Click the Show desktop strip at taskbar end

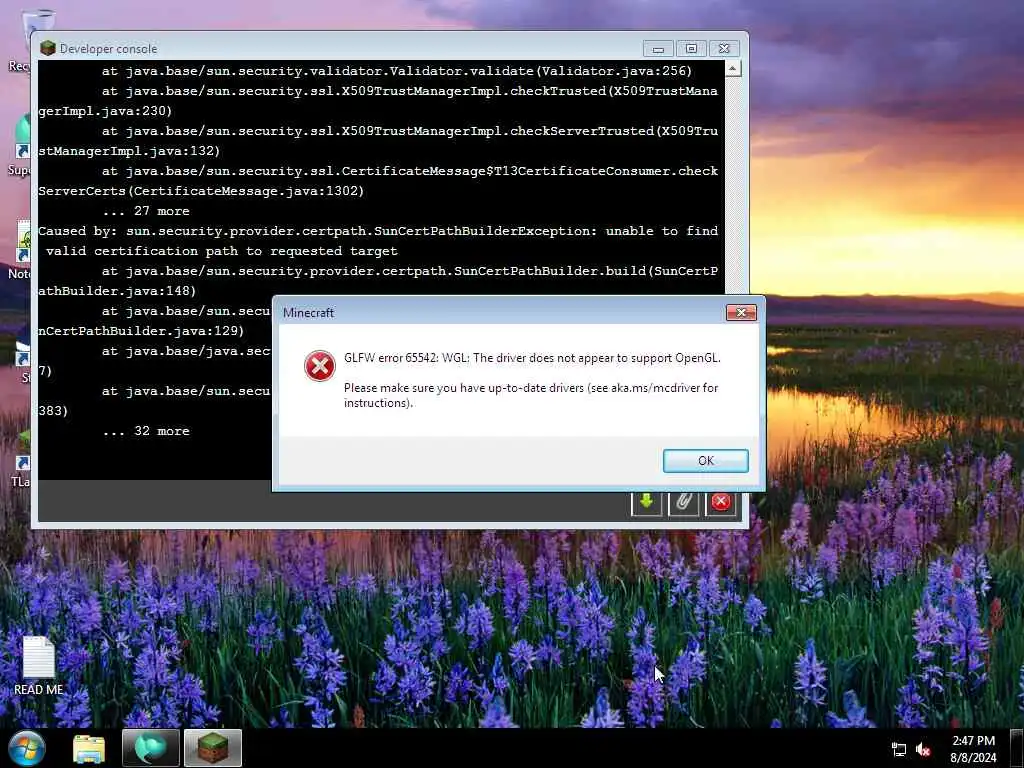[1017, 748]
